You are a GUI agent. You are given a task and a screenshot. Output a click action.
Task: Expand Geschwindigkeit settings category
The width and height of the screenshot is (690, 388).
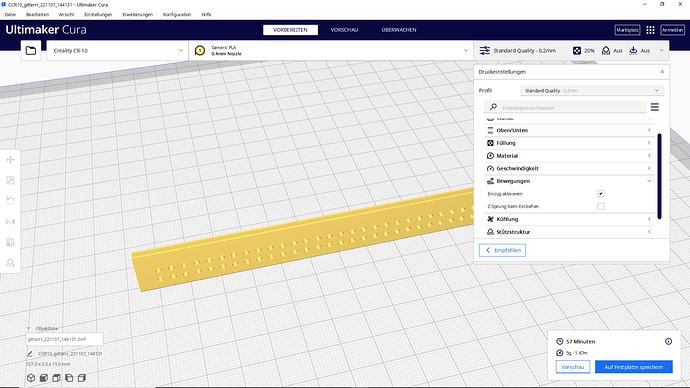point(569,168)
